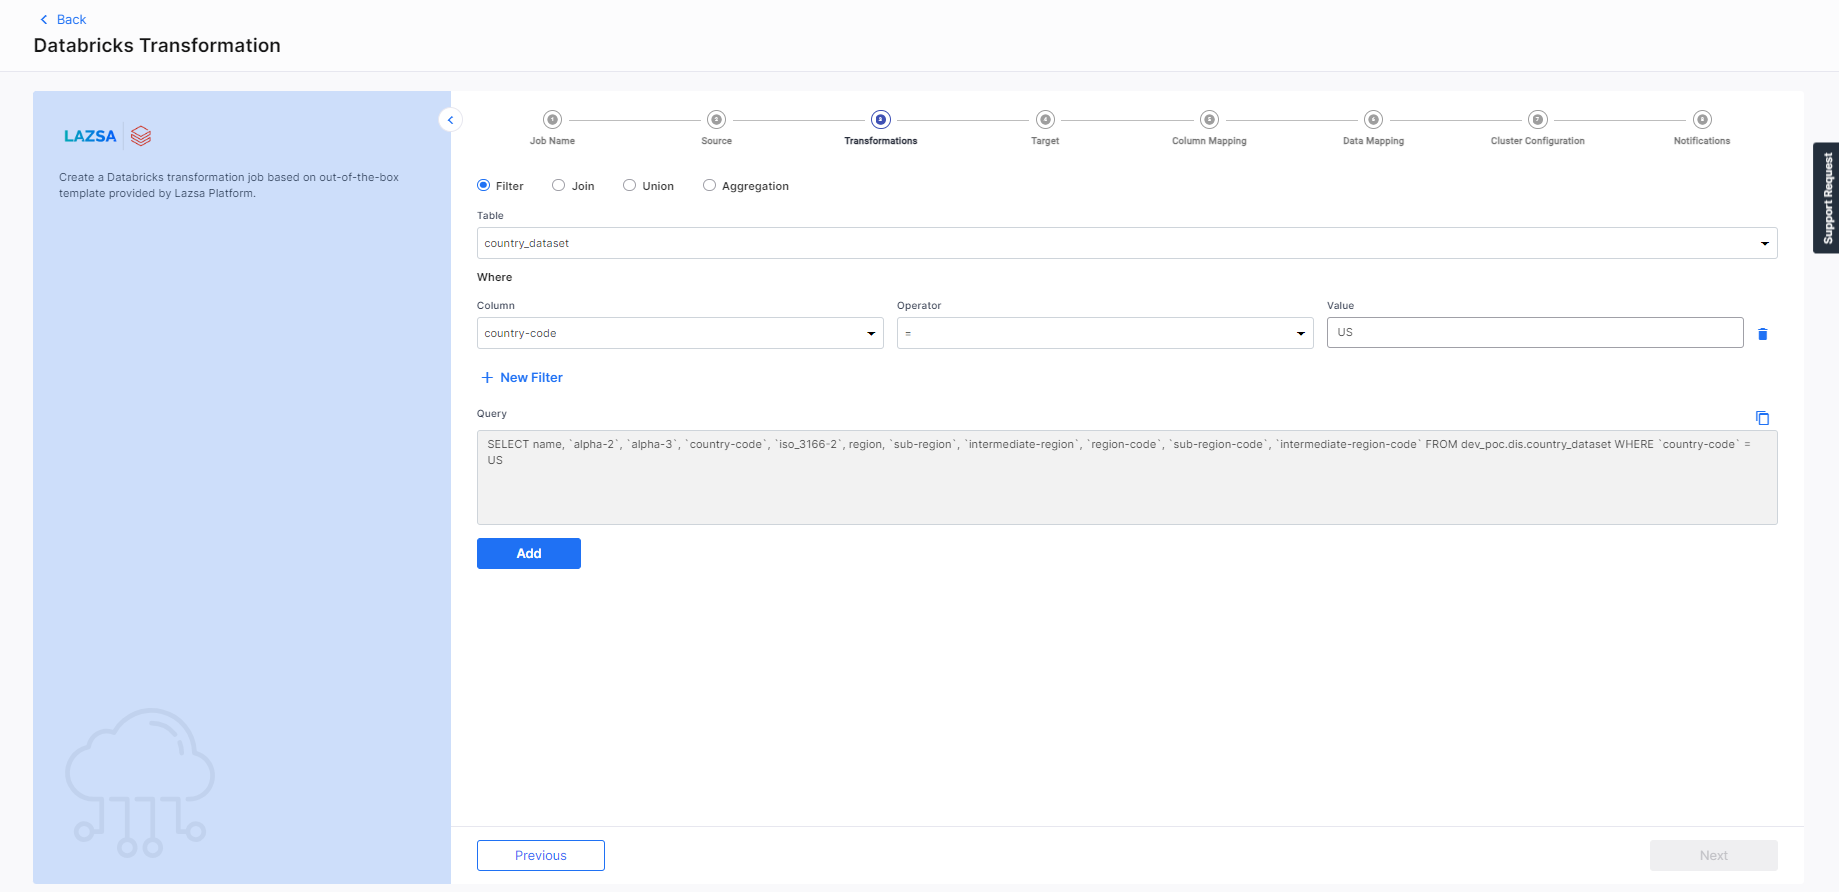The height and width of the screenshot is (892, 1839).
Task: Open the Table dropdown country_dataset
Action: [1127, 243]
